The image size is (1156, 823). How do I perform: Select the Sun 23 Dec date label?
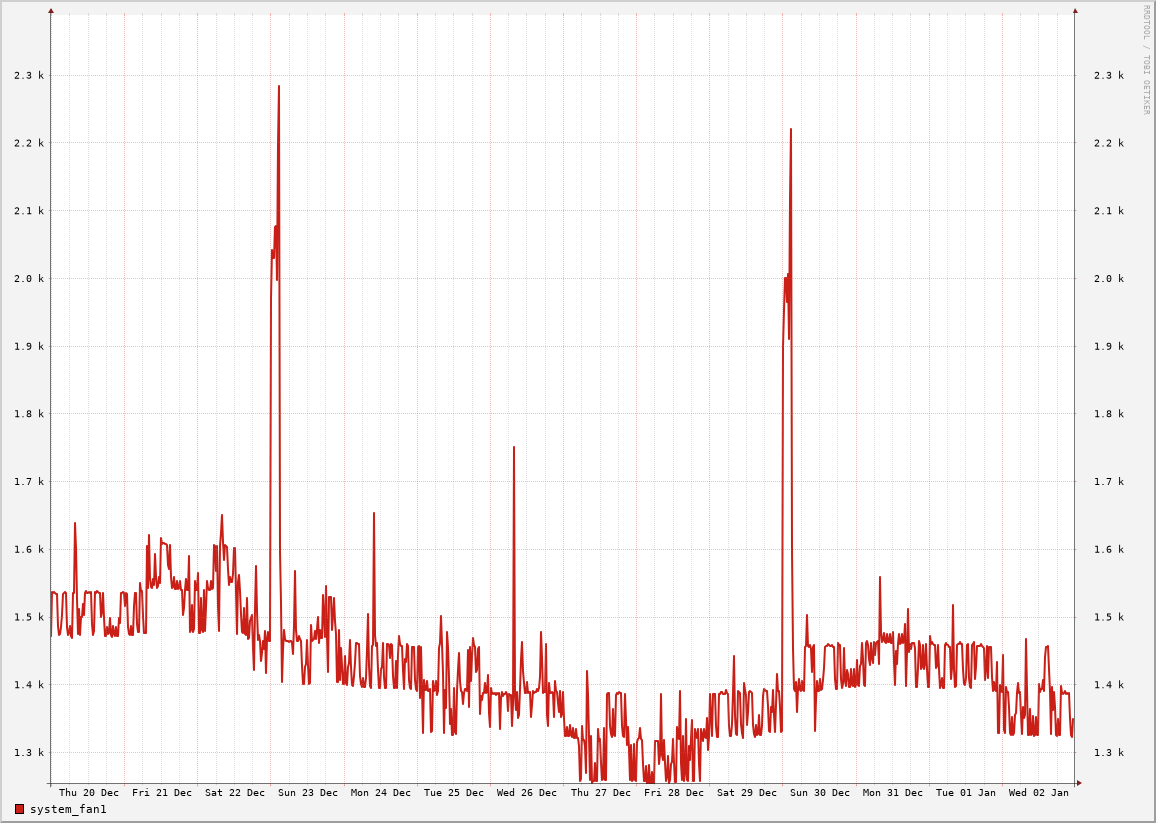(308, 793)
